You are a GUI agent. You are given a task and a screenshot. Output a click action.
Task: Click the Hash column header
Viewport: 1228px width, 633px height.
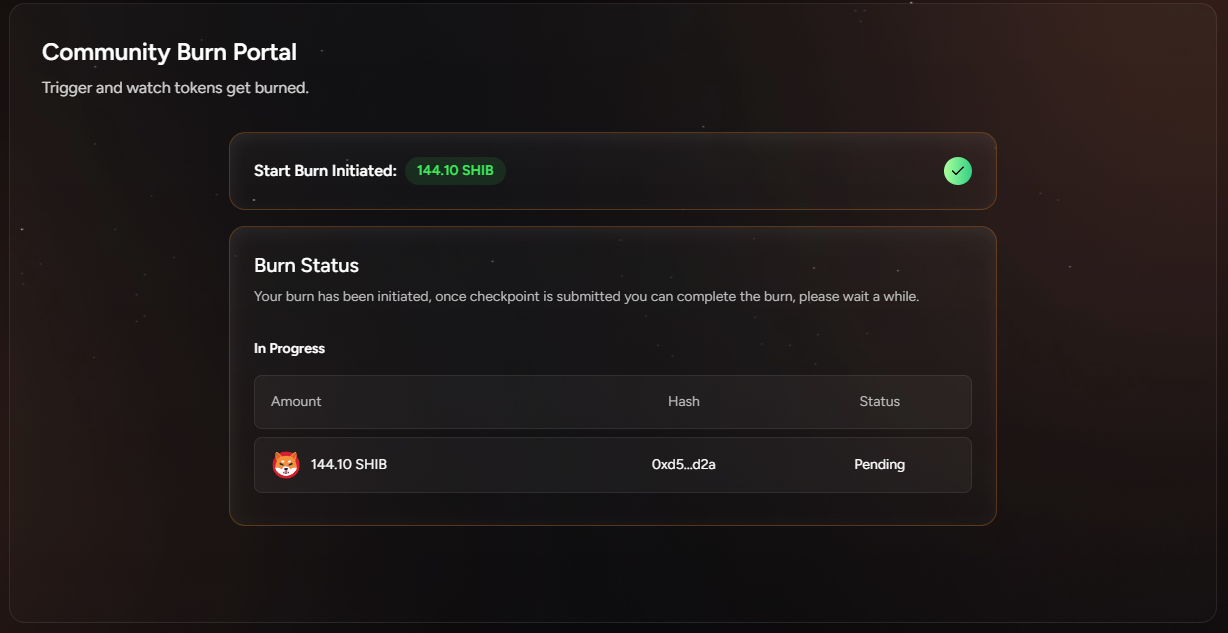pos(683,401)
